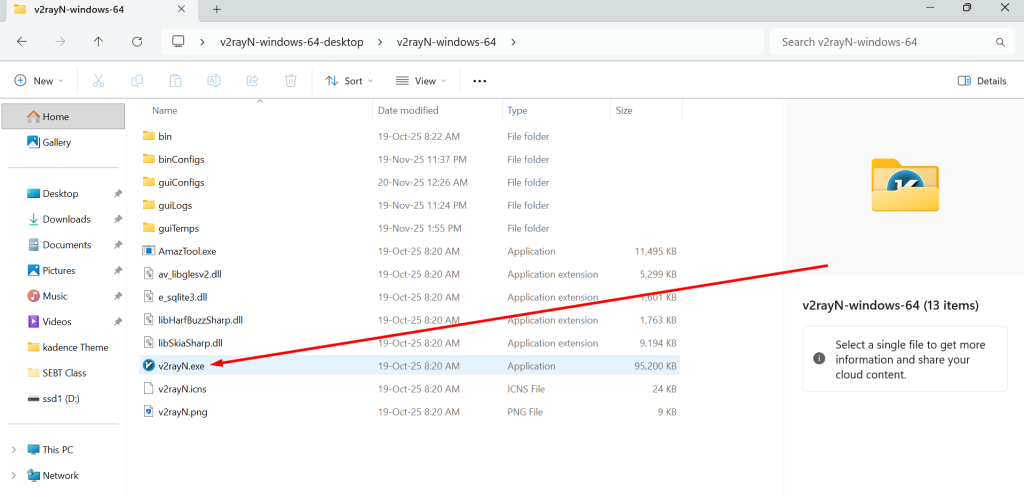Screen dimensions: 1024x497
Task: Expand chevron after v2rayN-windows-64 breadcrumb
Action: pyautogui.click(x=513, y=42)
